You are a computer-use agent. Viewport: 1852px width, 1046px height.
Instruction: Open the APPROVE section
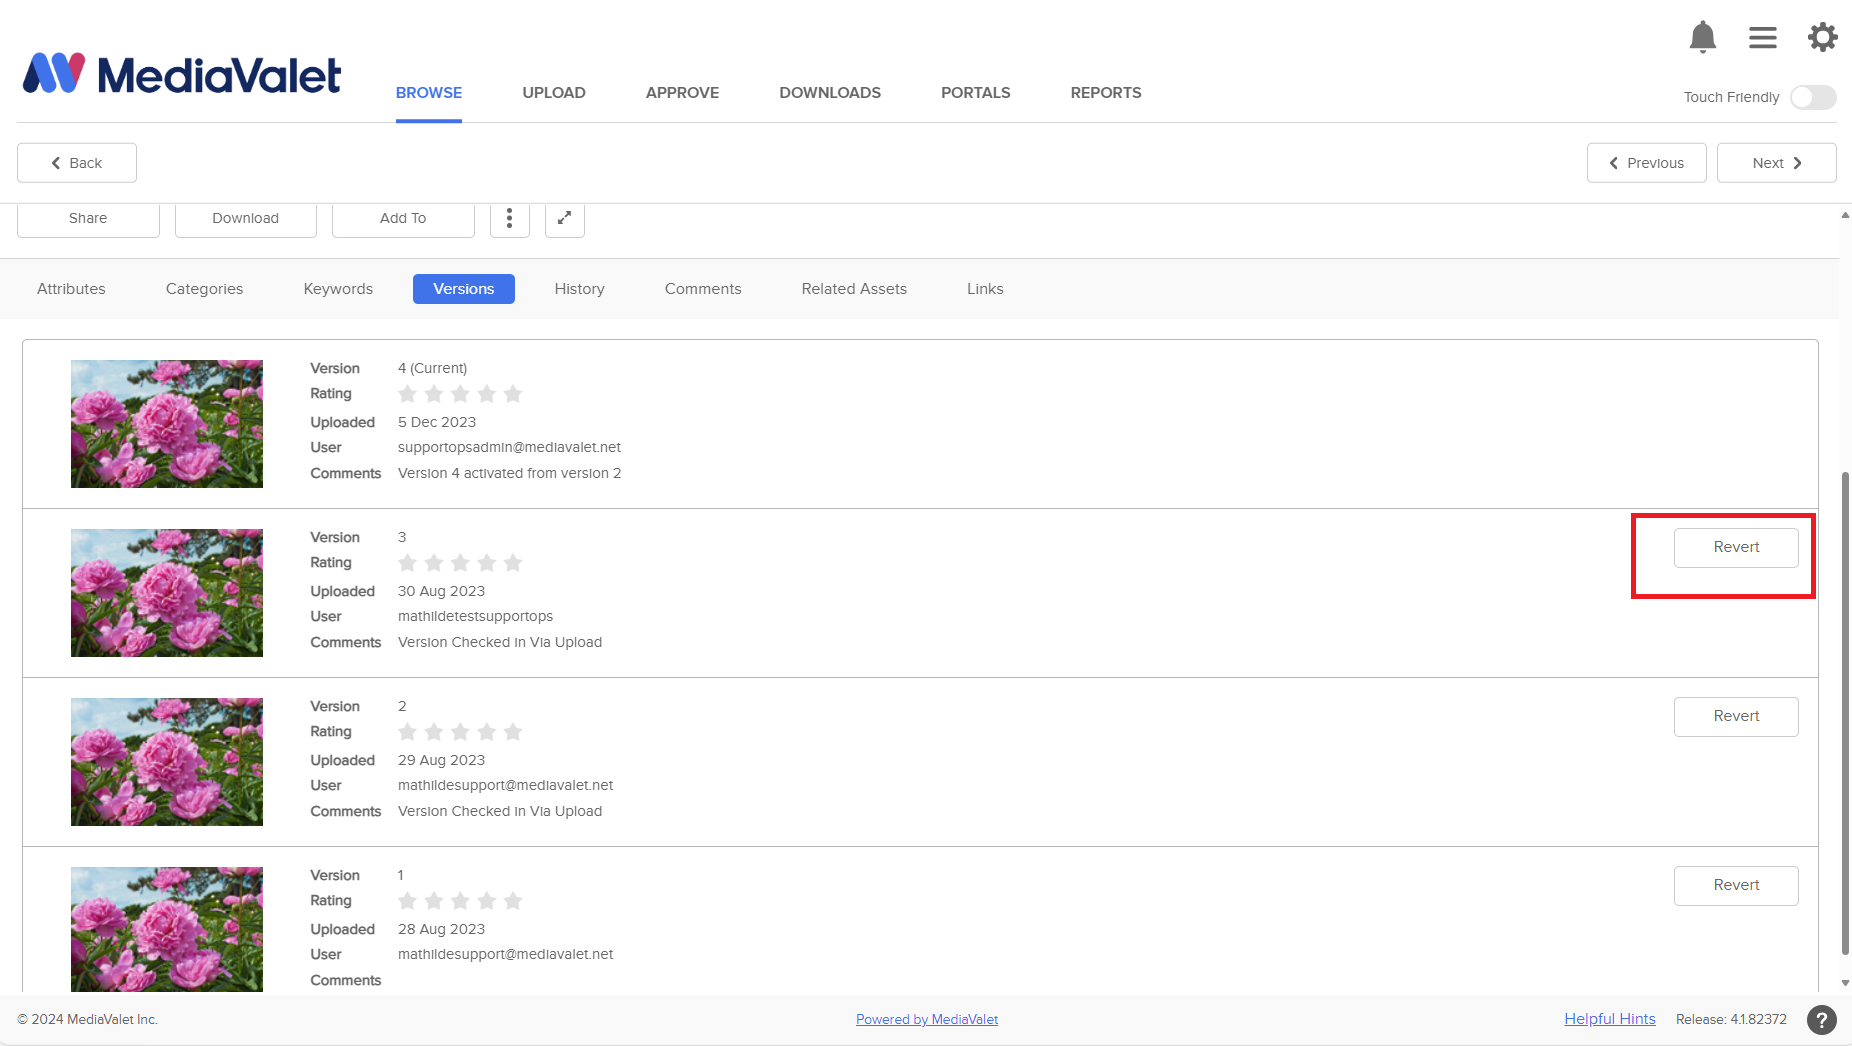682,93
